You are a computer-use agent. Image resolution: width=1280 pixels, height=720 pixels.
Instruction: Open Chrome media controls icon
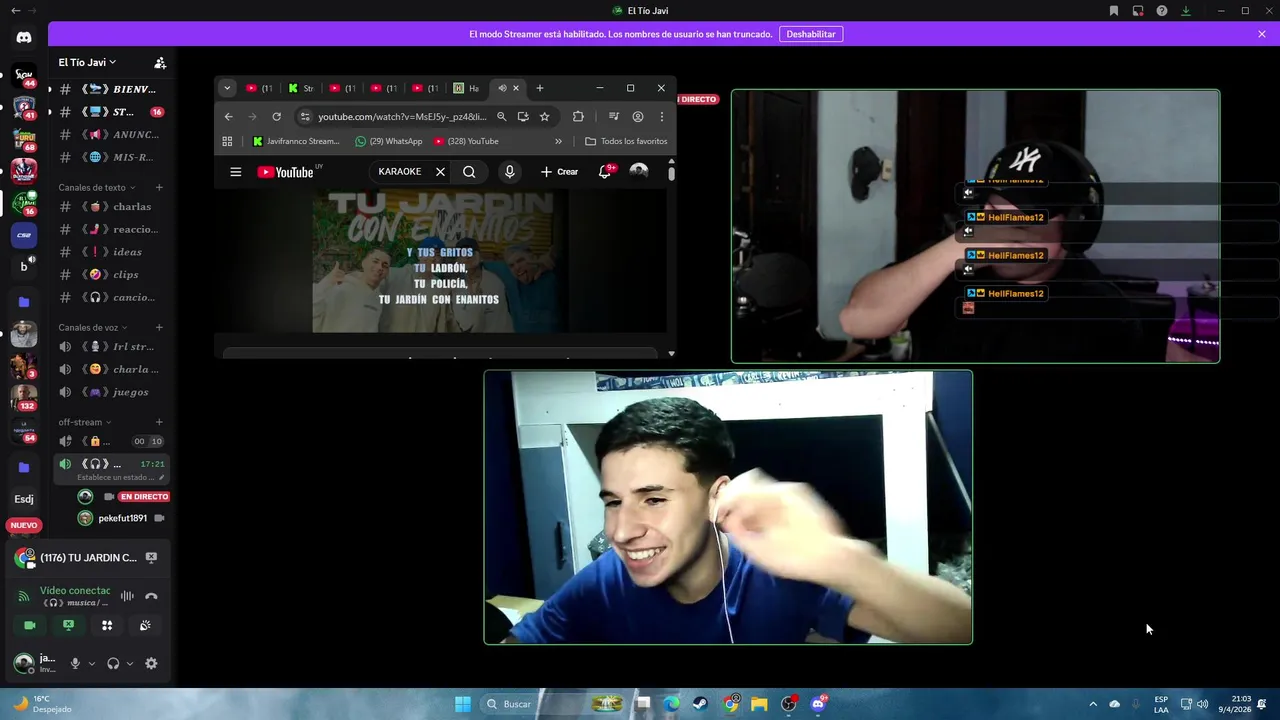pyautogui.click(x=614, y=116)
